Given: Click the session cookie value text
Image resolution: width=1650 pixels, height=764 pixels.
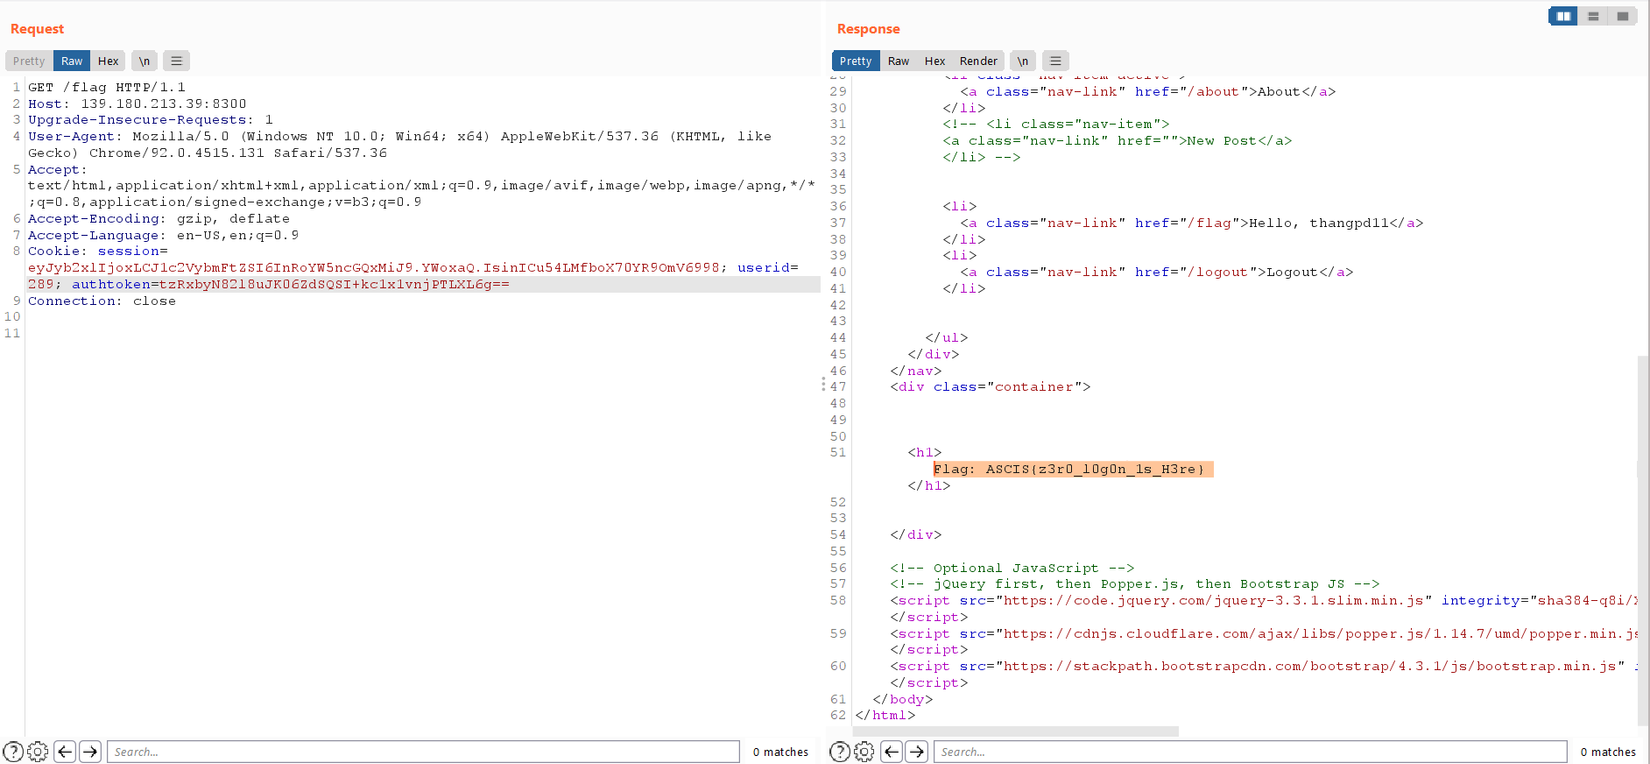Looking at the screenshot, I should [374, 268].
